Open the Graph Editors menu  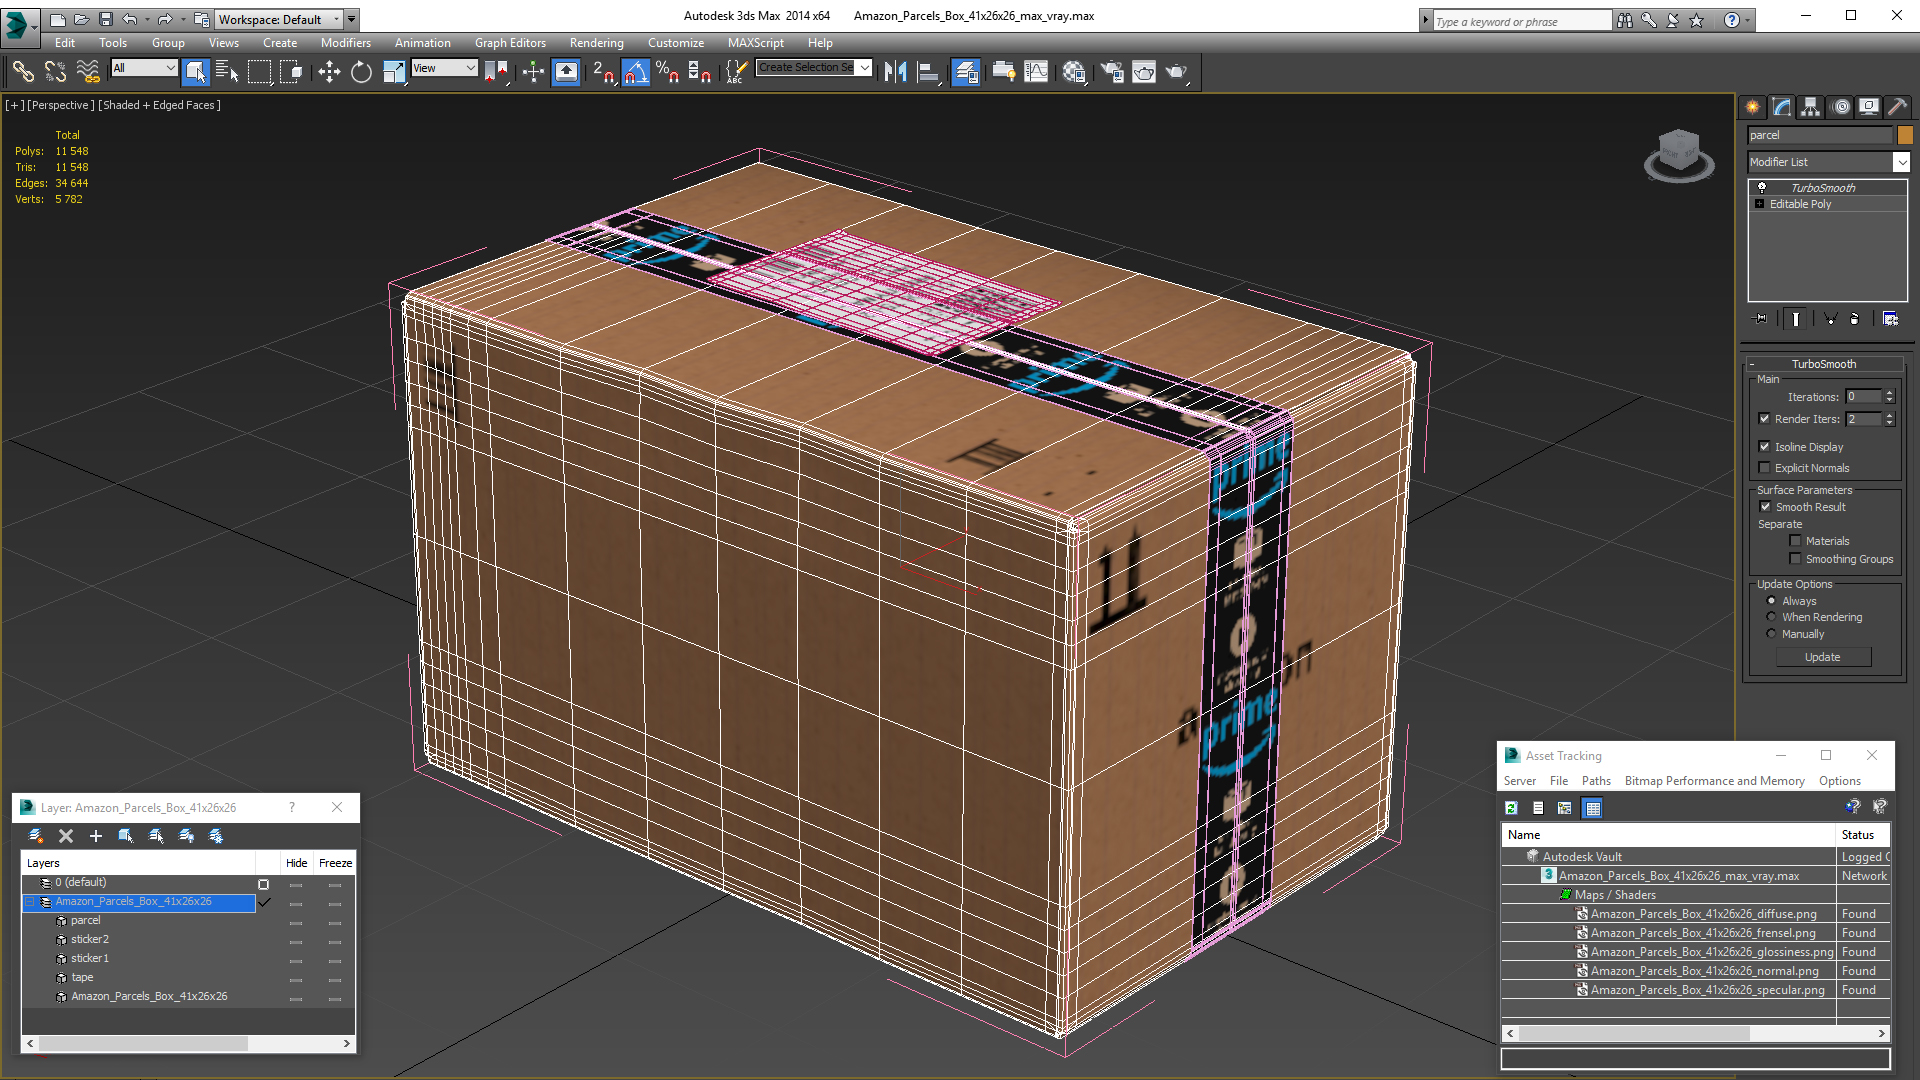[x=510, y=43]
